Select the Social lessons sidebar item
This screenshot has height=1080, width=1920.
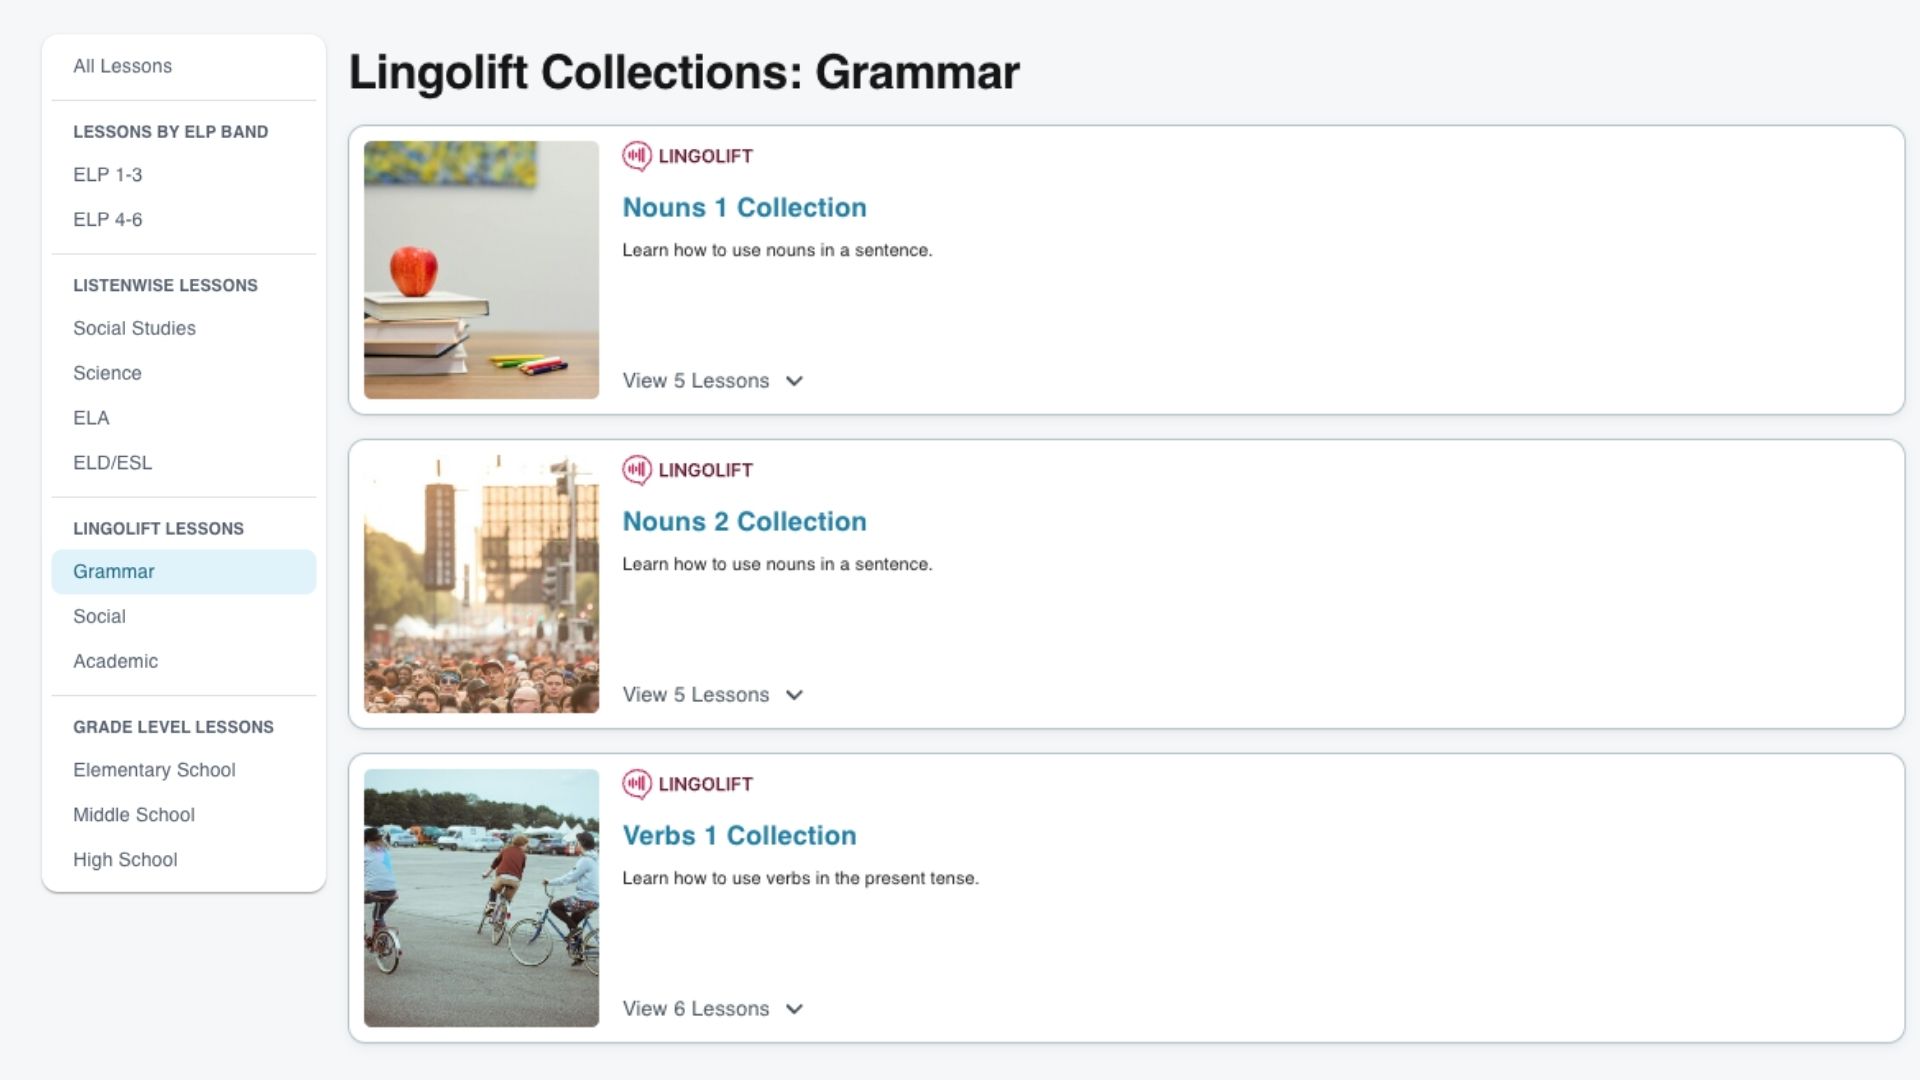tap(99, 616)
